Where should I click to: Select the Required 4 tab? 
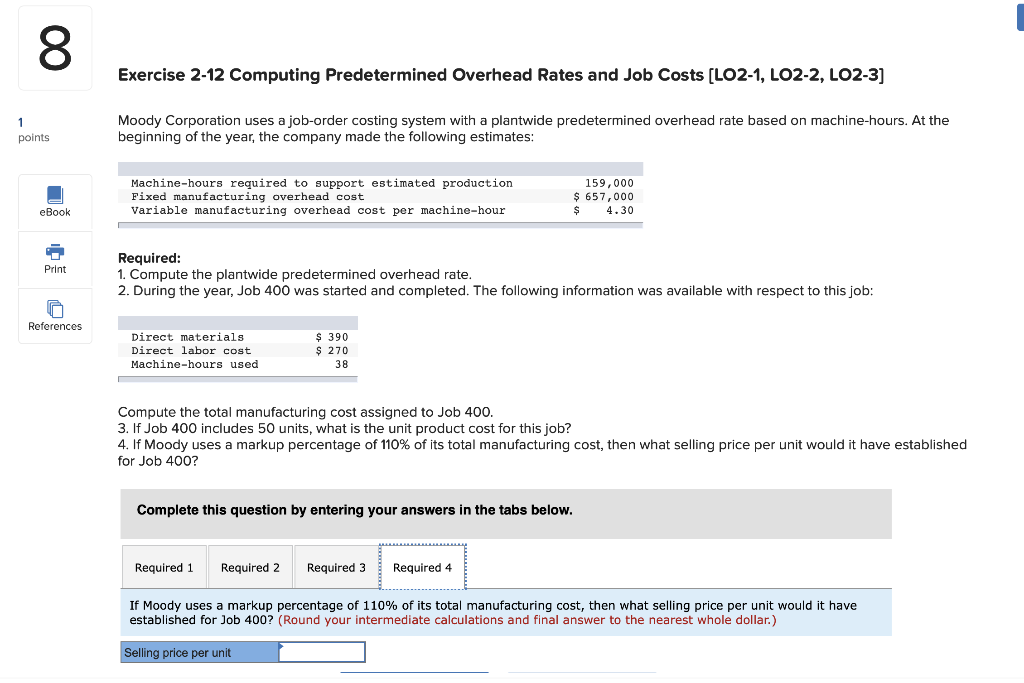point(423,567)
